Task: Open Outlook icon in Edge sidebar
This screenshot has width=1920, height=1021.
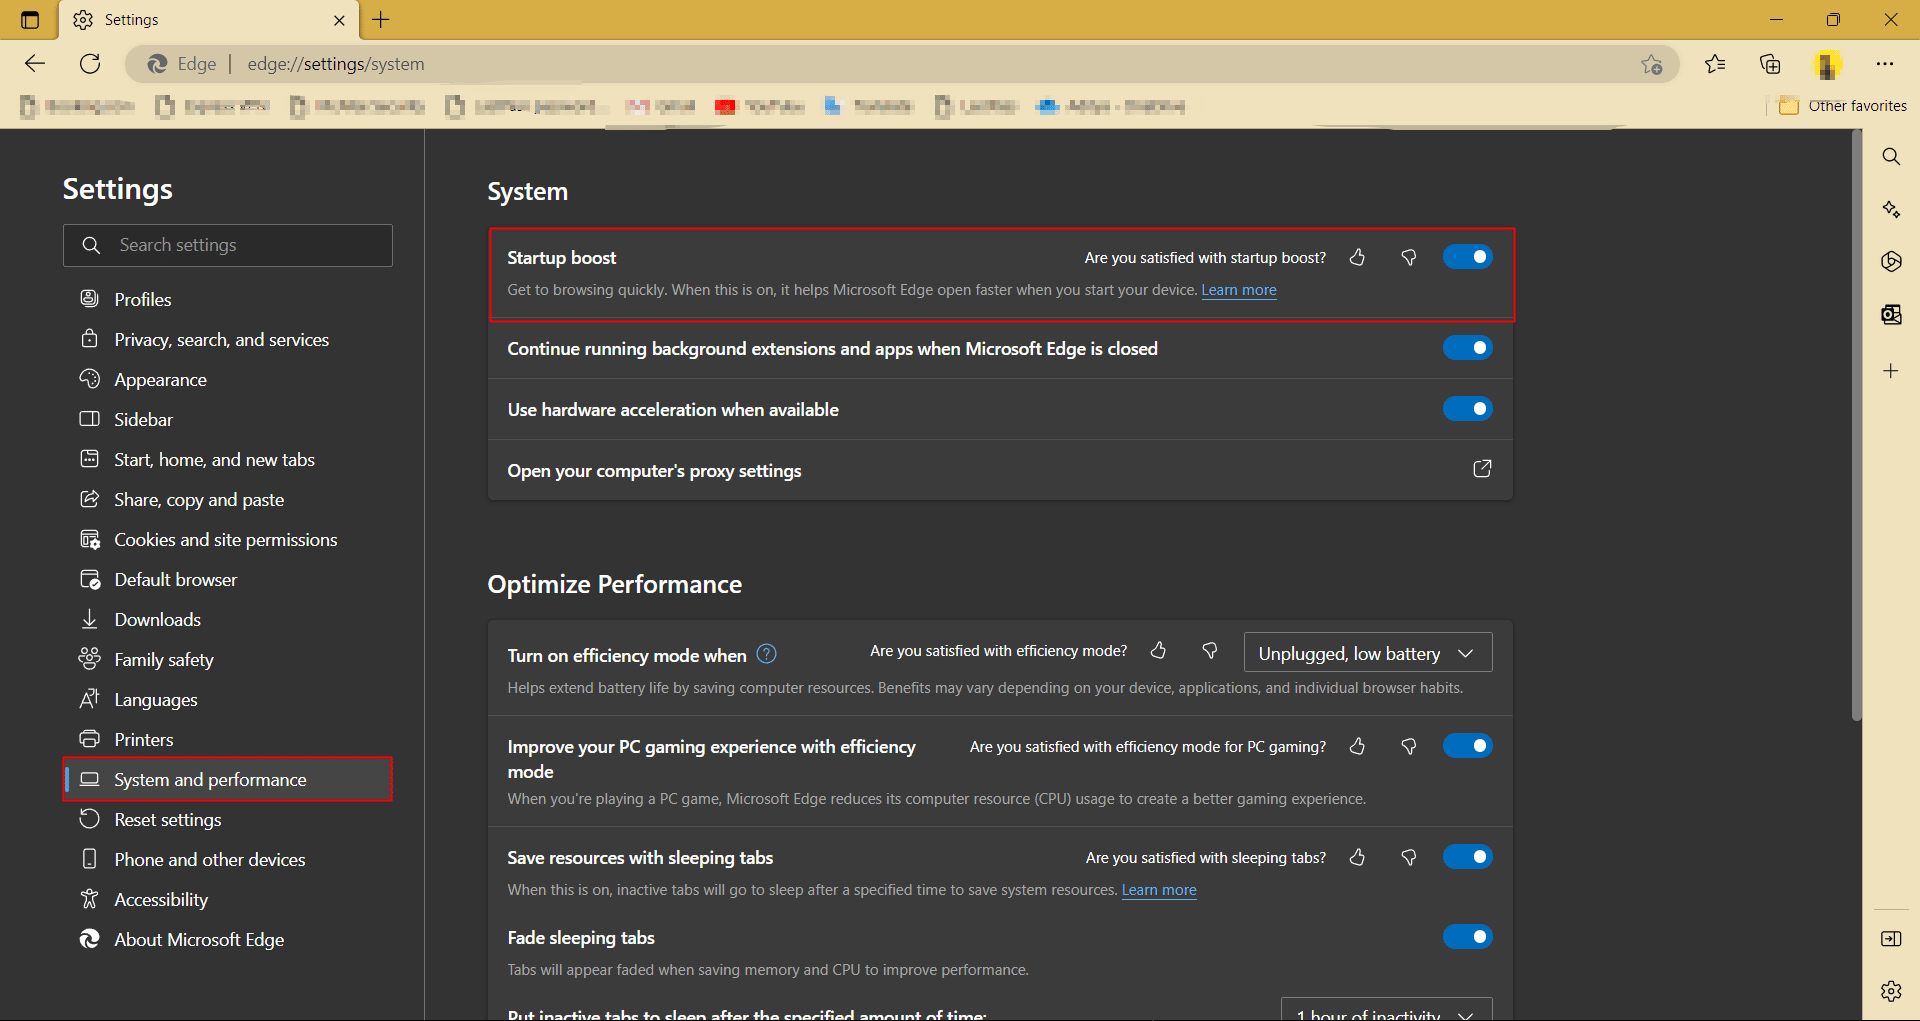Action: pyautogui.click(x=1890, y=315)
